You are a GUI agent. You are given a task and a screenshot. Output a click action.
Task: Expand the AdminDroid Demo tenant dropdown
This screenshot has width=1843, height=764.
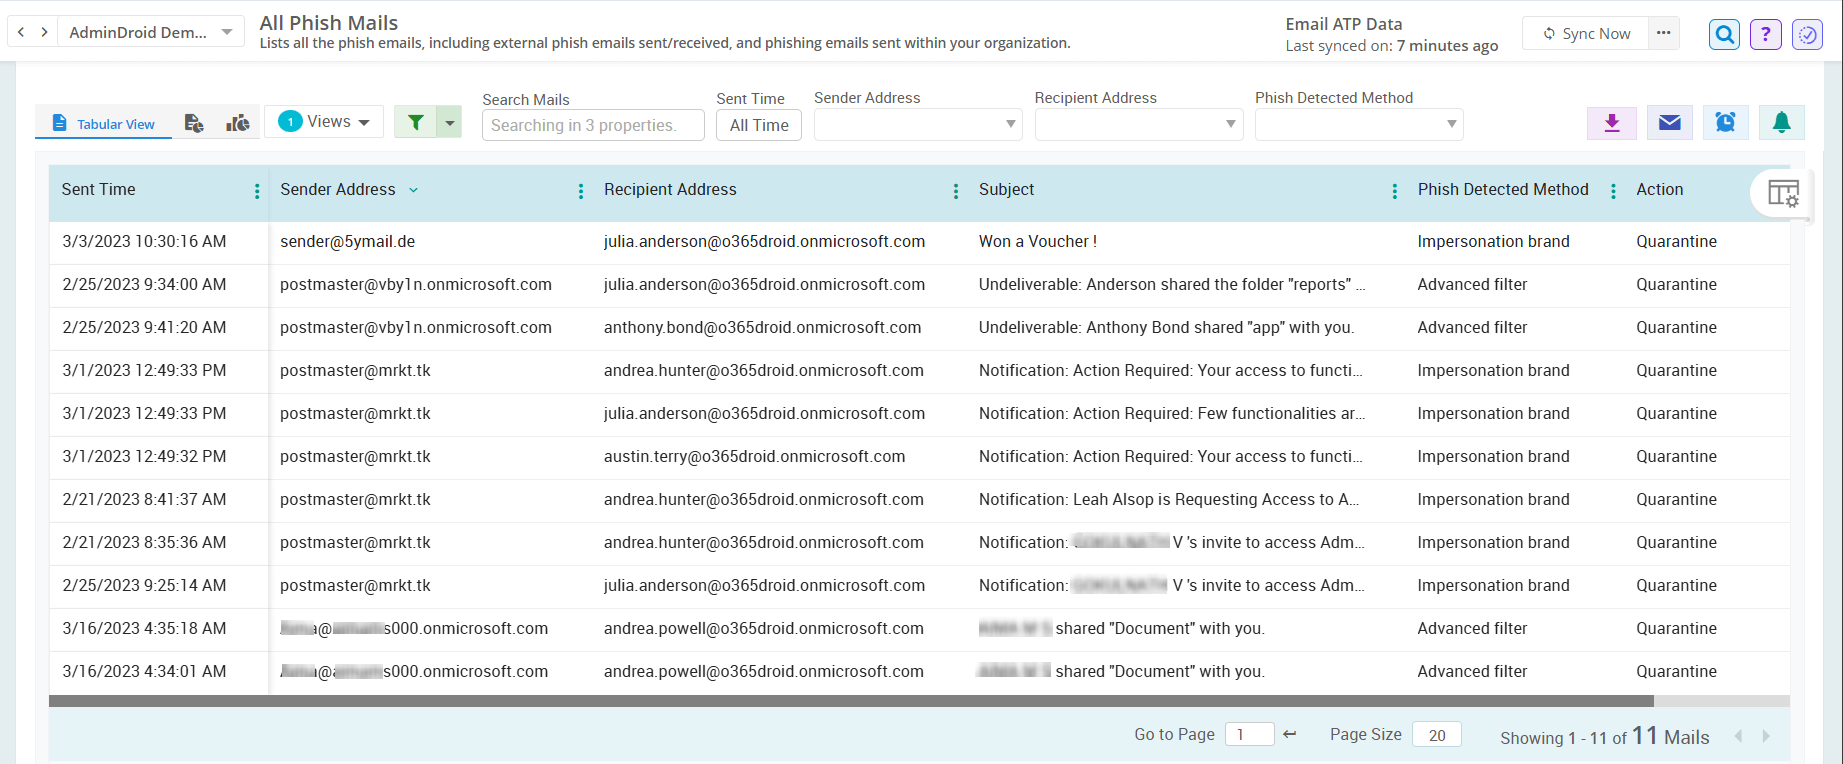coord(227,32)
